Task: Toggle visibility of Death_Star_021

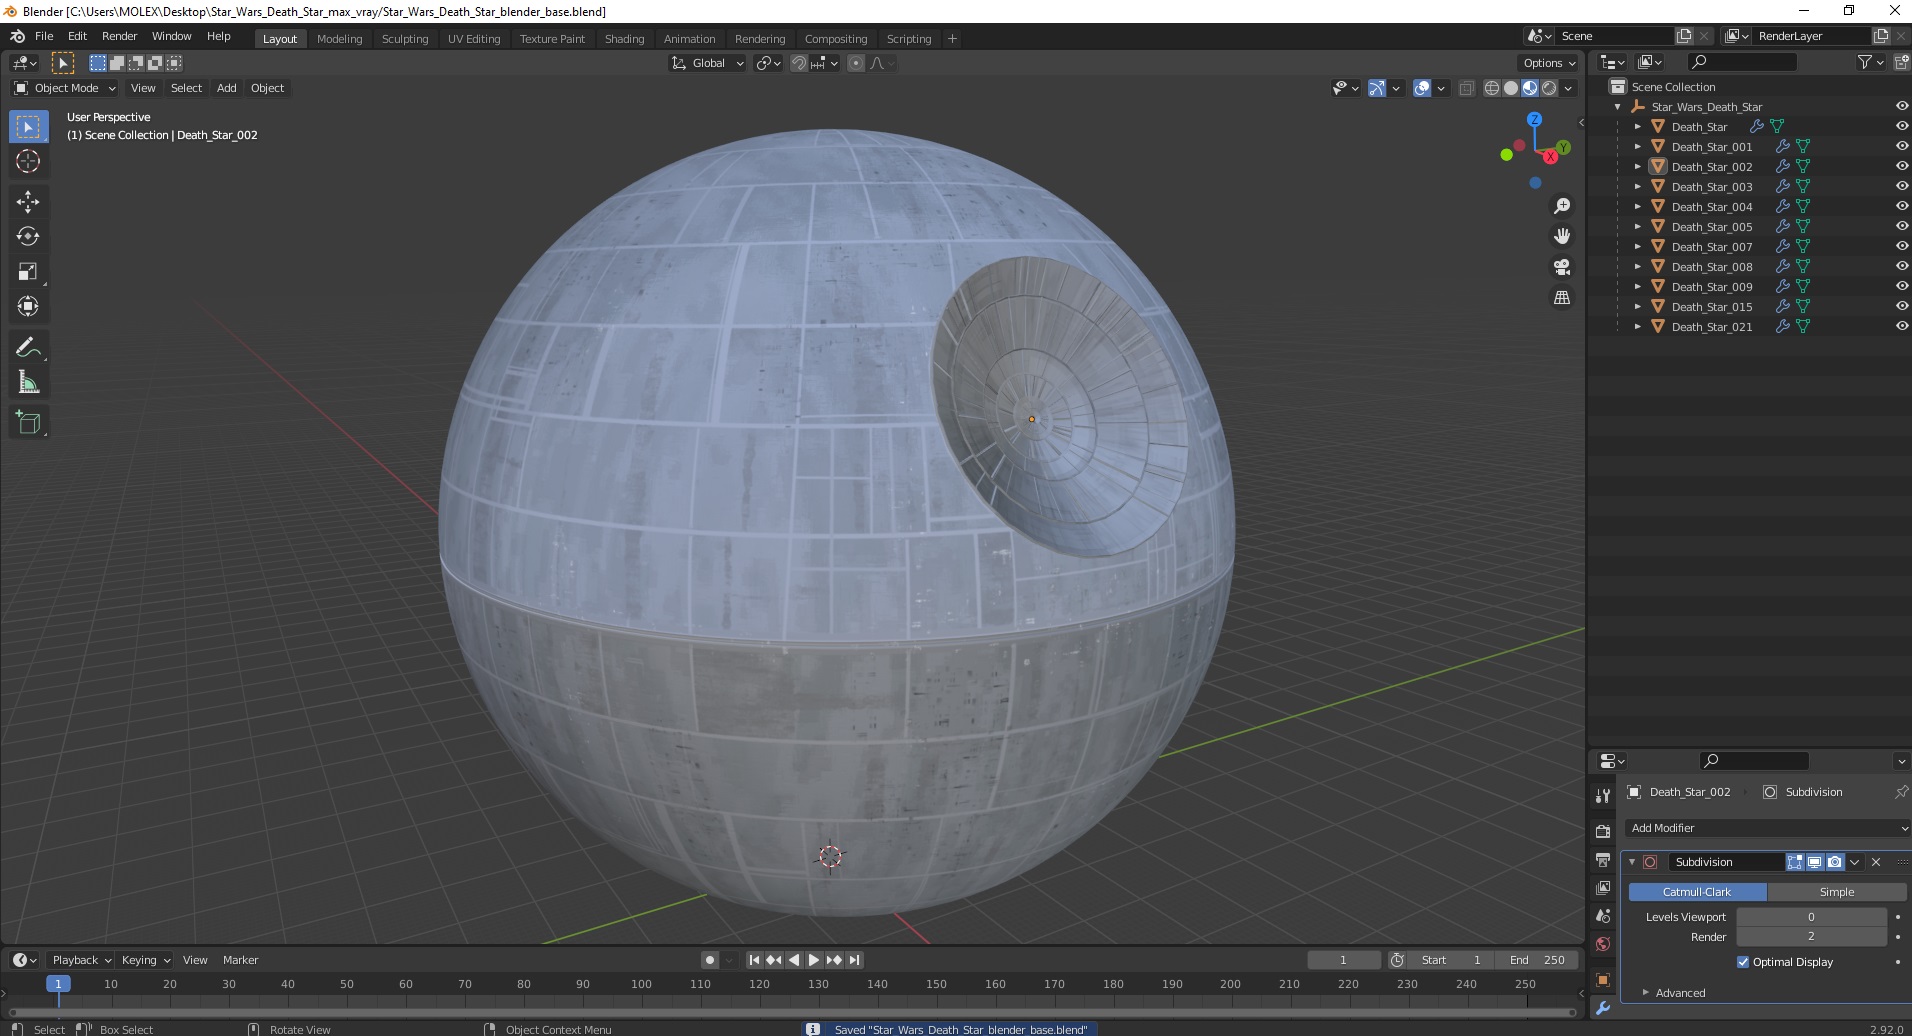Action: coord(1902,326)
